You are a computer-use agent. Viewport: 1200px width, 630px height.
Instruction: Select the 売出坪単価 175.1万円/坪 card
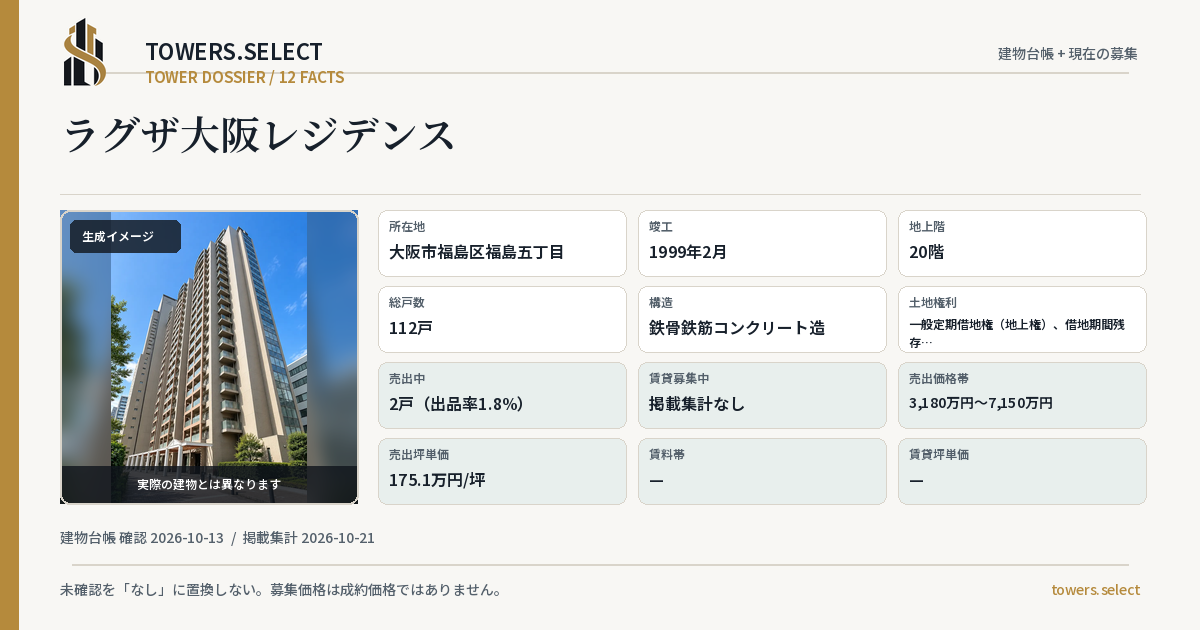click(502, 471)
